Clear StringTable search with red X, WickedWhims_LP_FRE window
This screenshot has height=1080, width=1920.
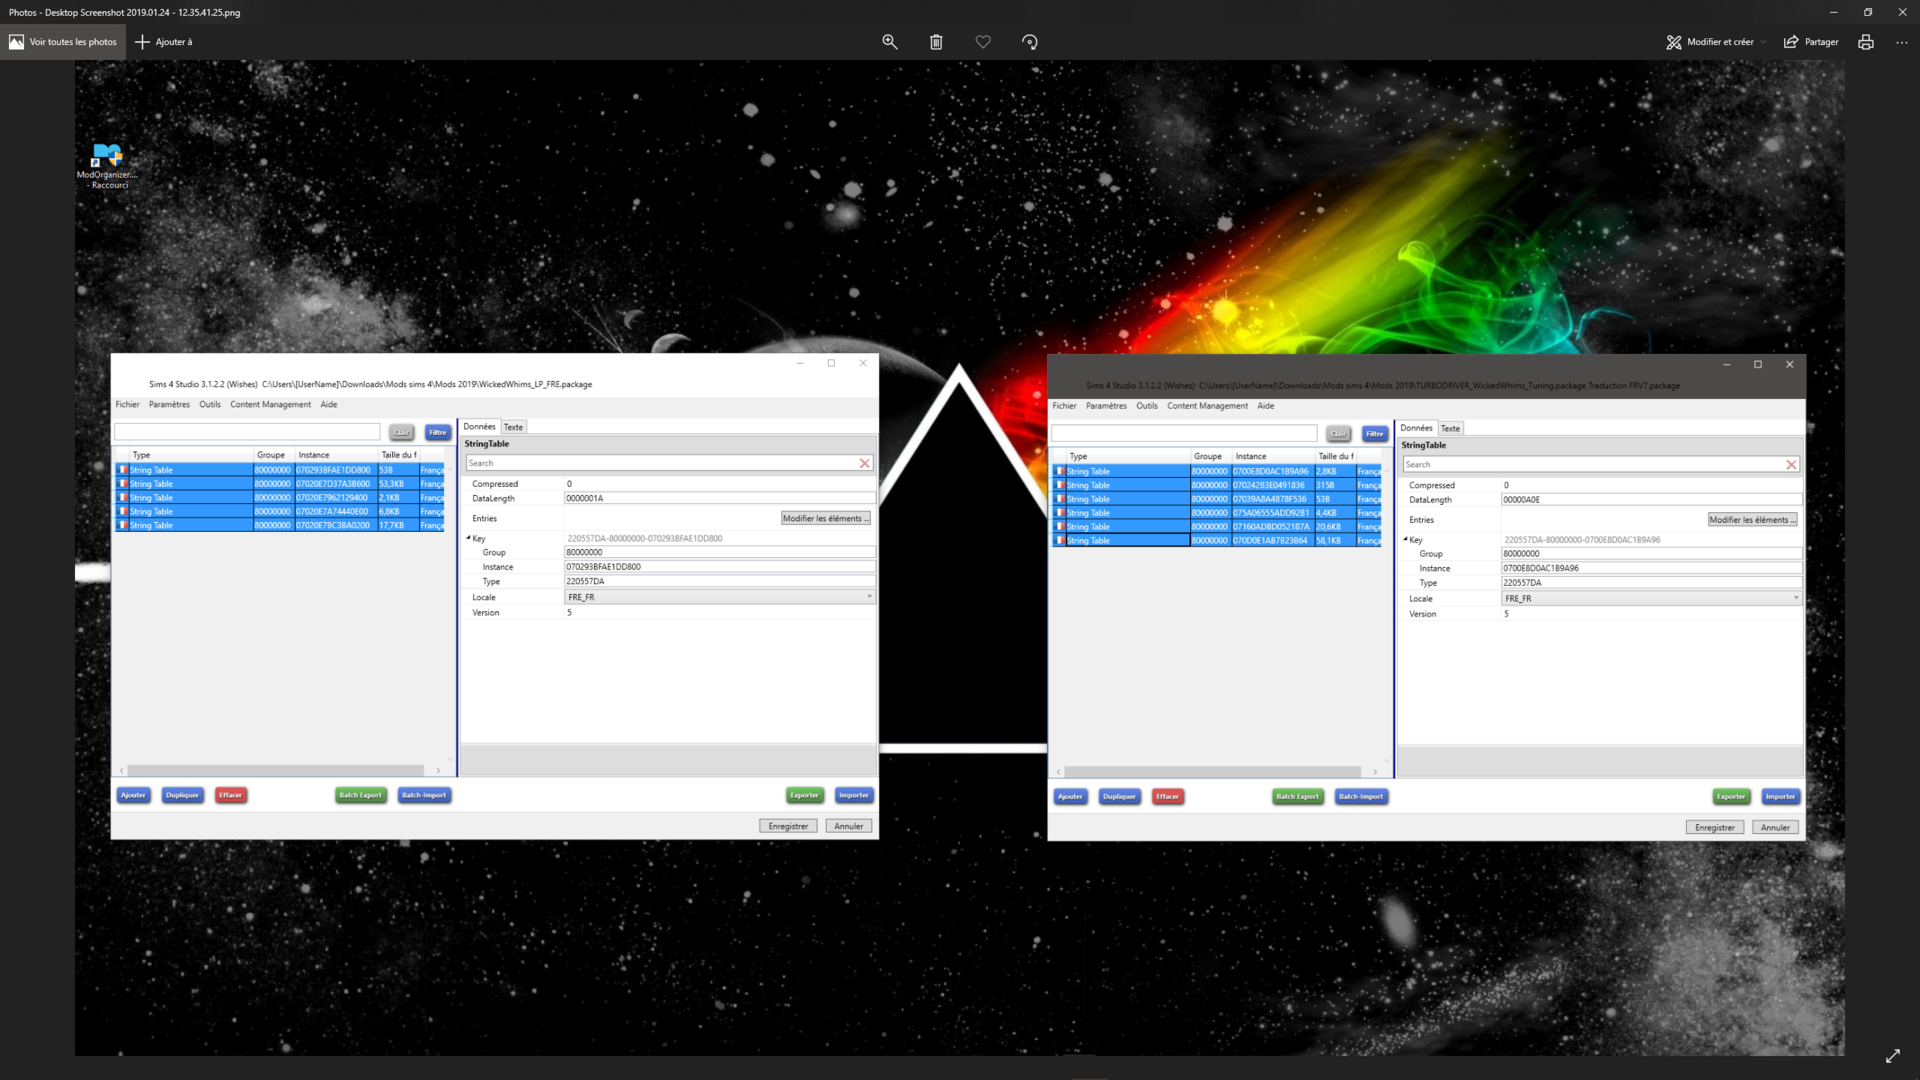(x=865, y=463)
